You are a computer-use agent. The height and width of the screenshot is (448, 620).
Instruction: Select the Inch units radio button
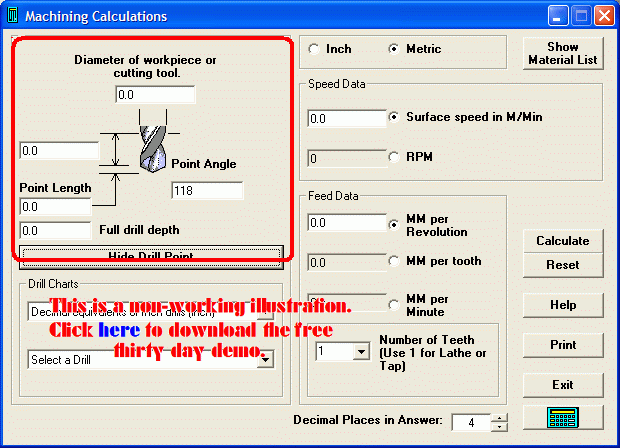(x=314, y=49)
